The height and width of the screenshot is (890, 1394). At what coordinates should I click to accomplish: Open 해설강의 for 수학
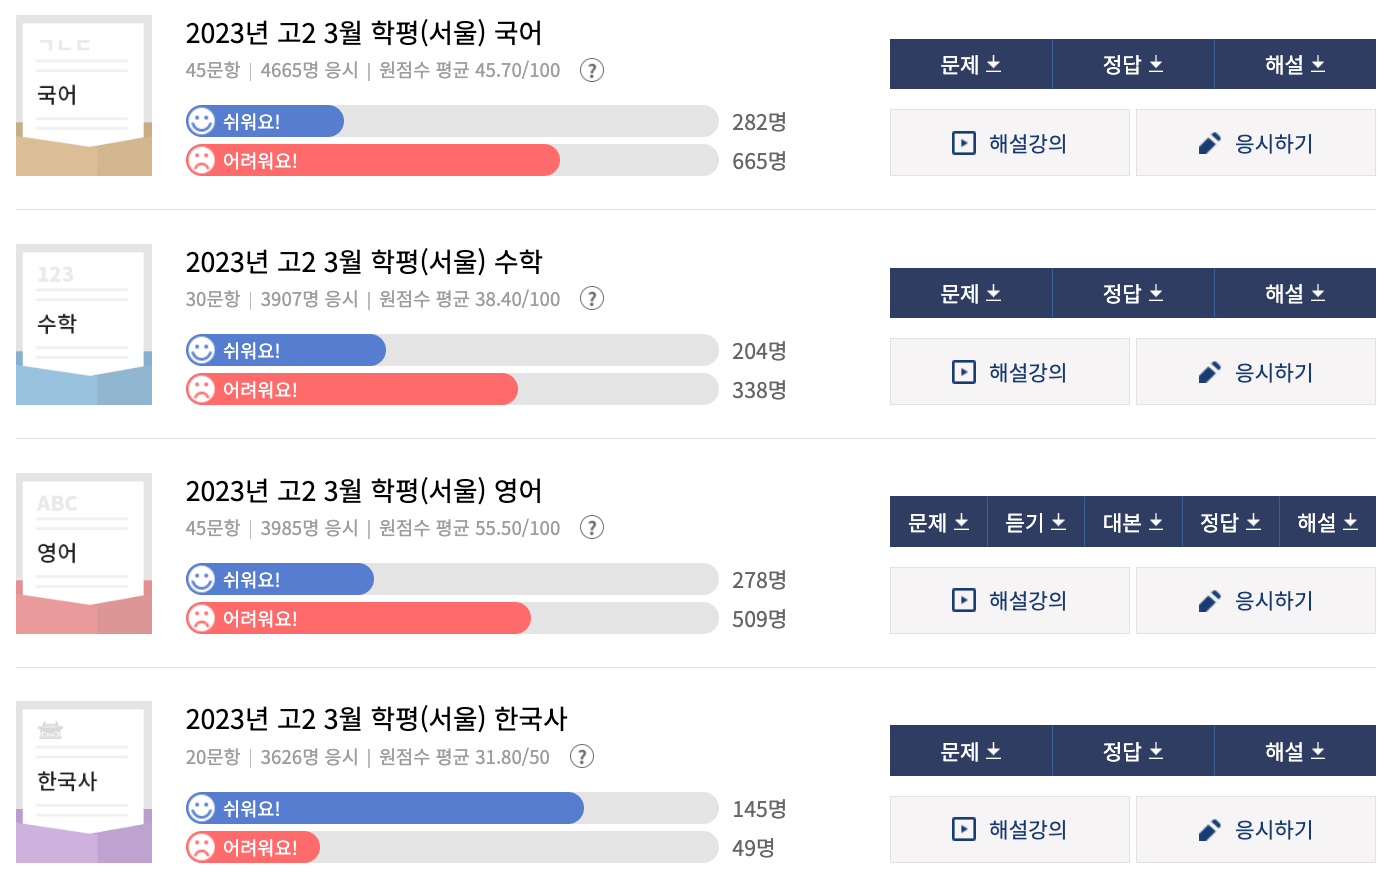1009,371
